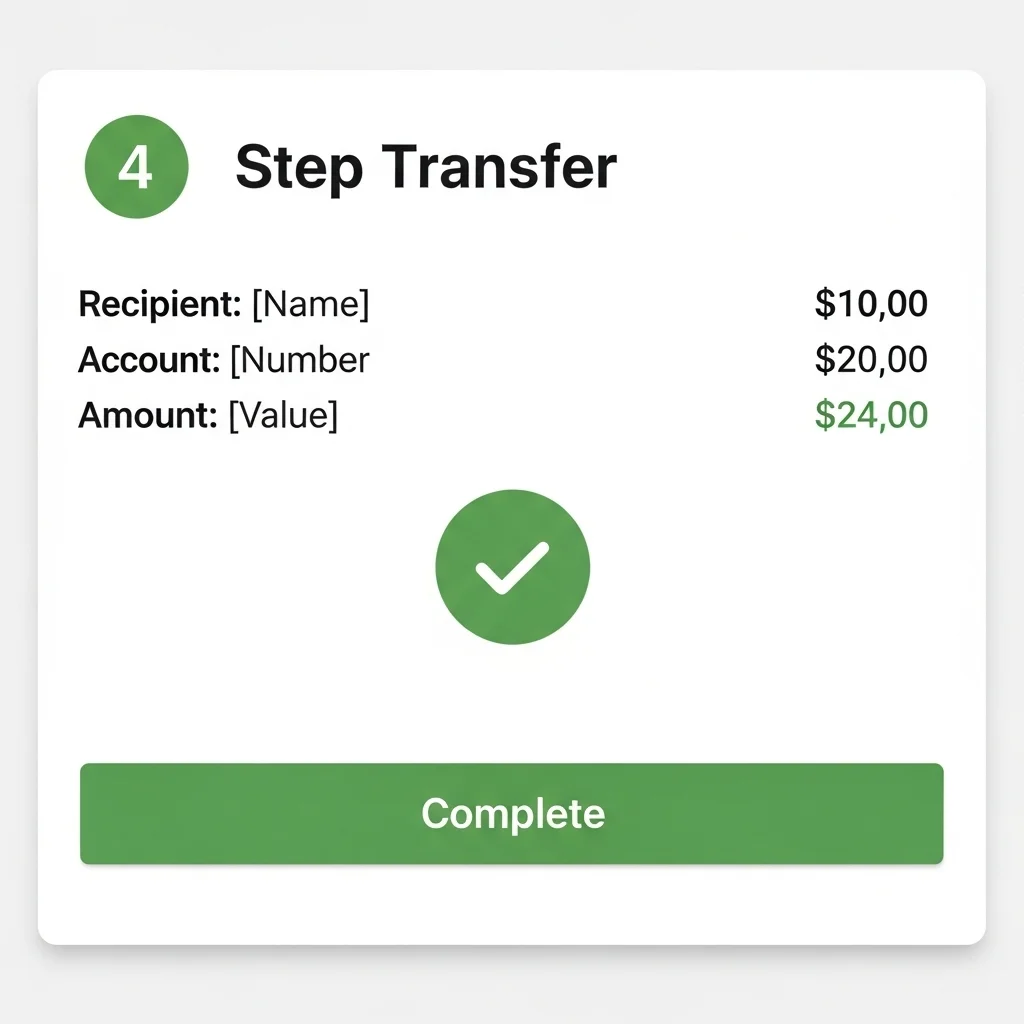Click empty space between checkmark and Complete button

tap(512, 705)
